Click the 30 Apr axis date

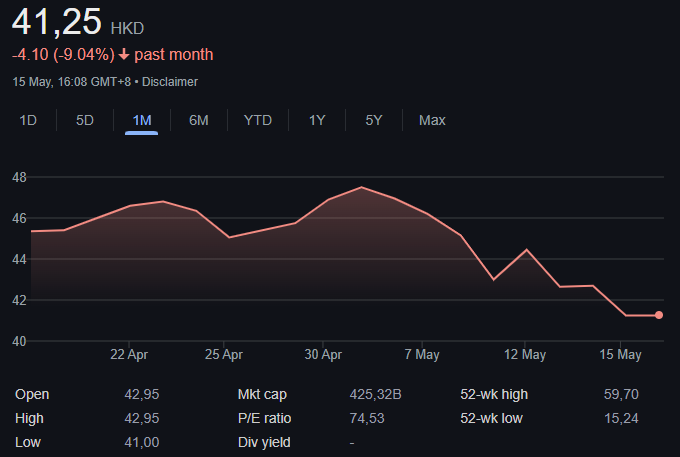pos(323,355)
